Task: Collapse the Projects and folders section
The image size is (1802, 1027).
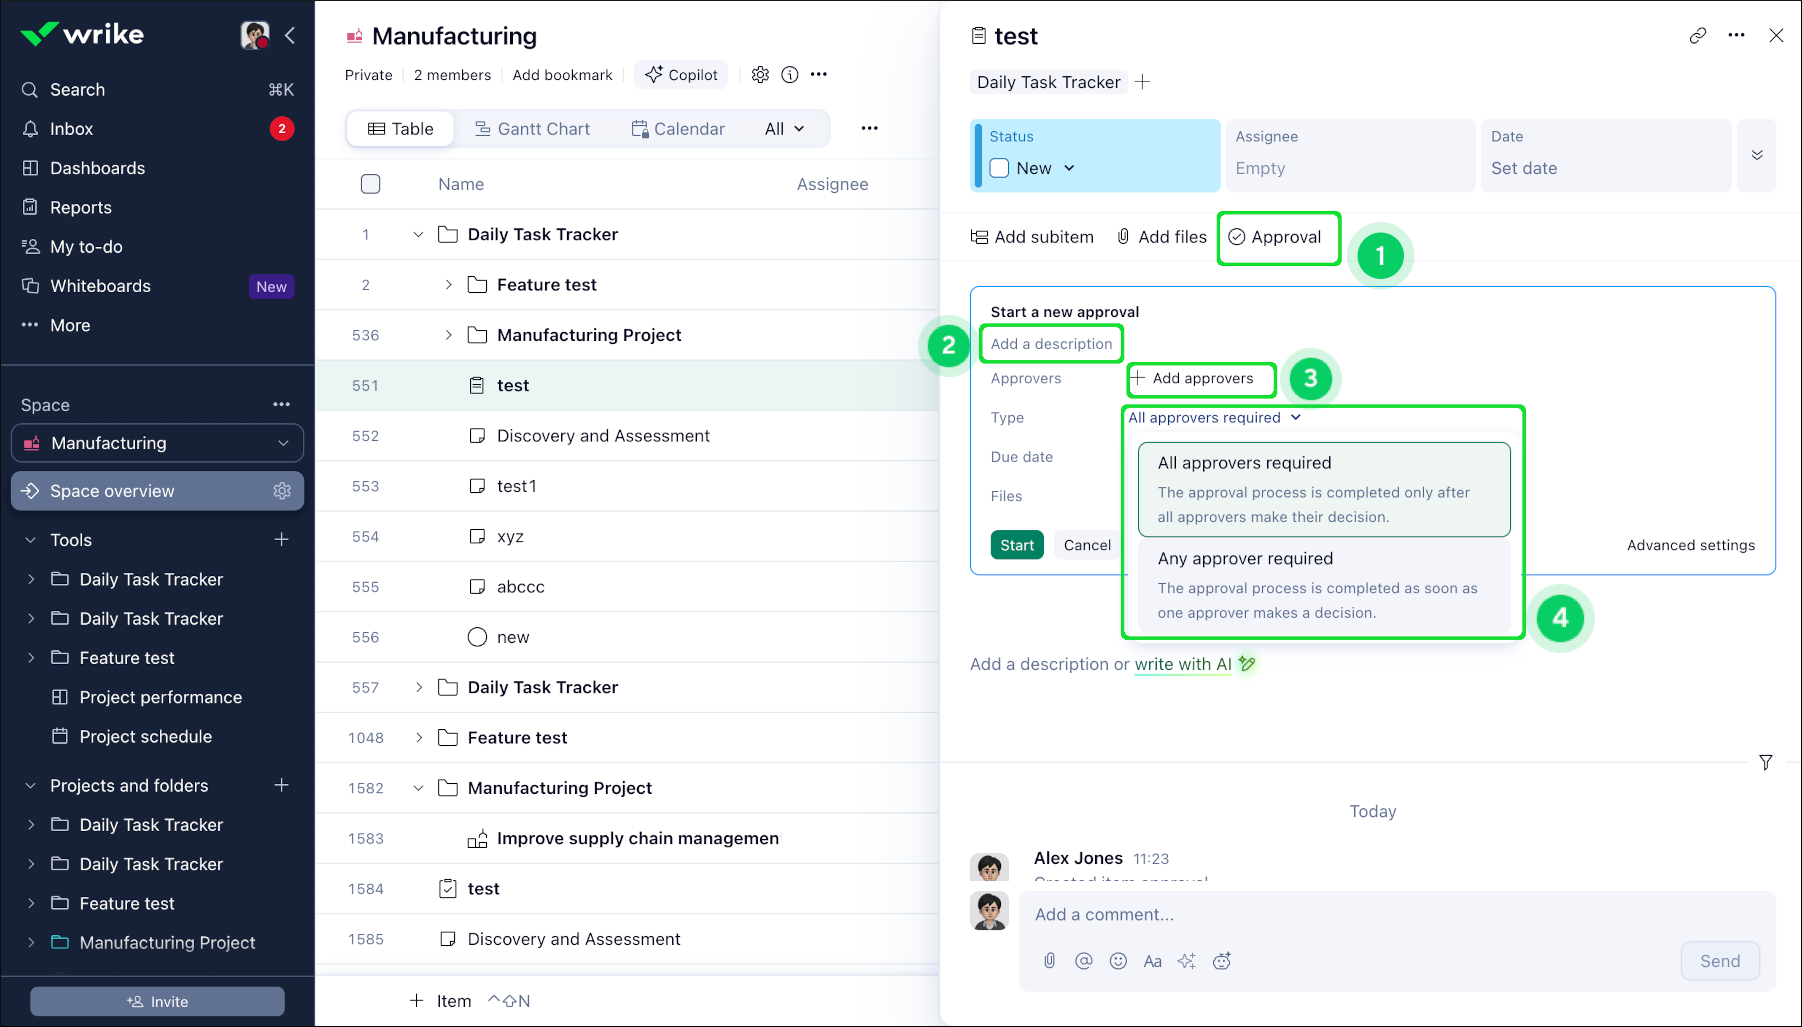Action: click(x=30, y=786)
